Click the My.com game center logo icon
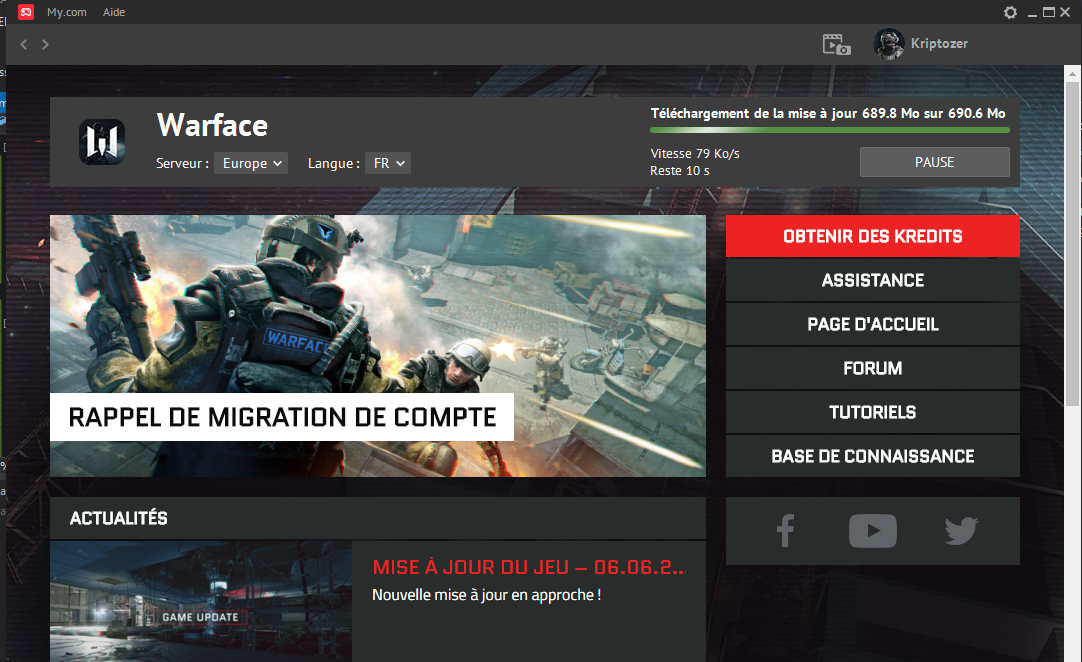The image size is (1082, 662). 26,12
